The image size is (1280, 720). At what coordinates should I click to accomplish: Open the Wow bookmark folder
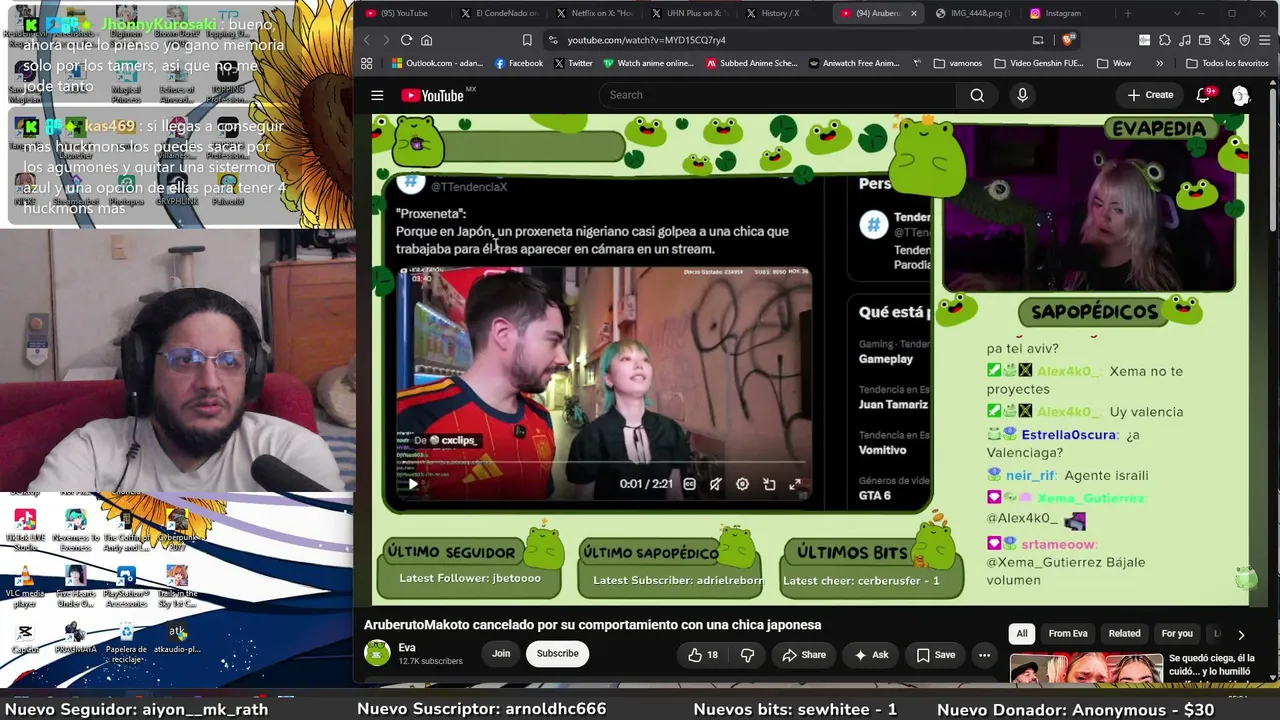pos(1114,63)
